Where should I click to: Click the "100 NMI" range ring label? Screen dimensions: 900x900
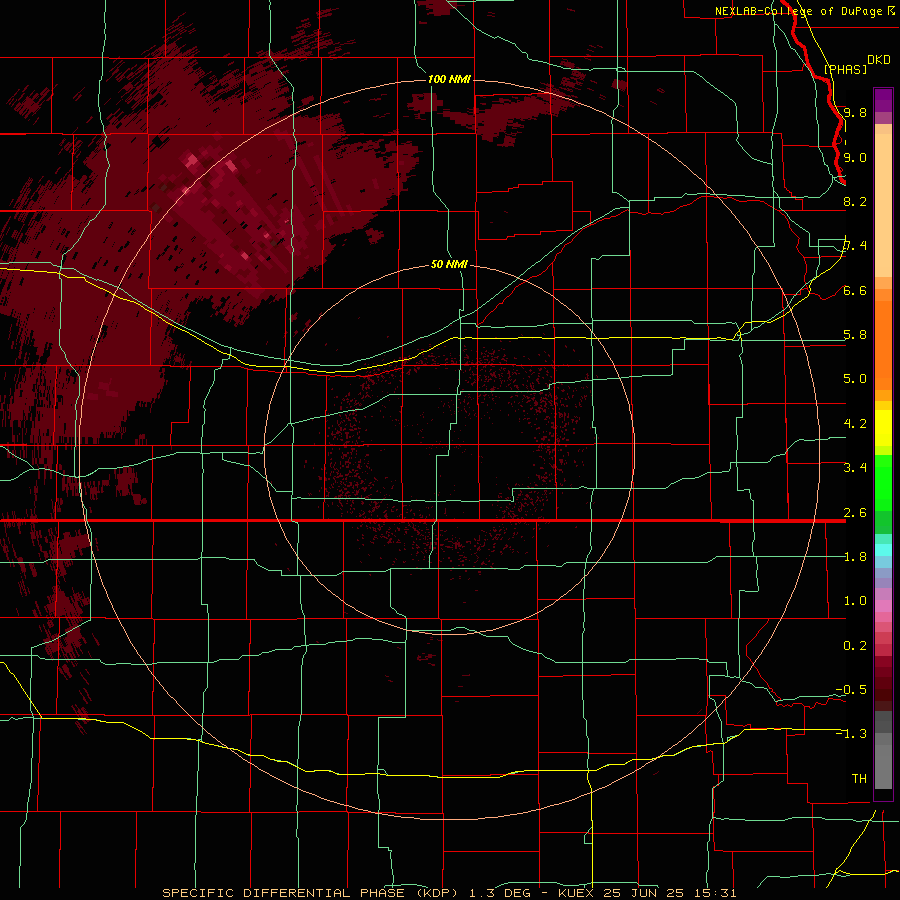[449, 79]
